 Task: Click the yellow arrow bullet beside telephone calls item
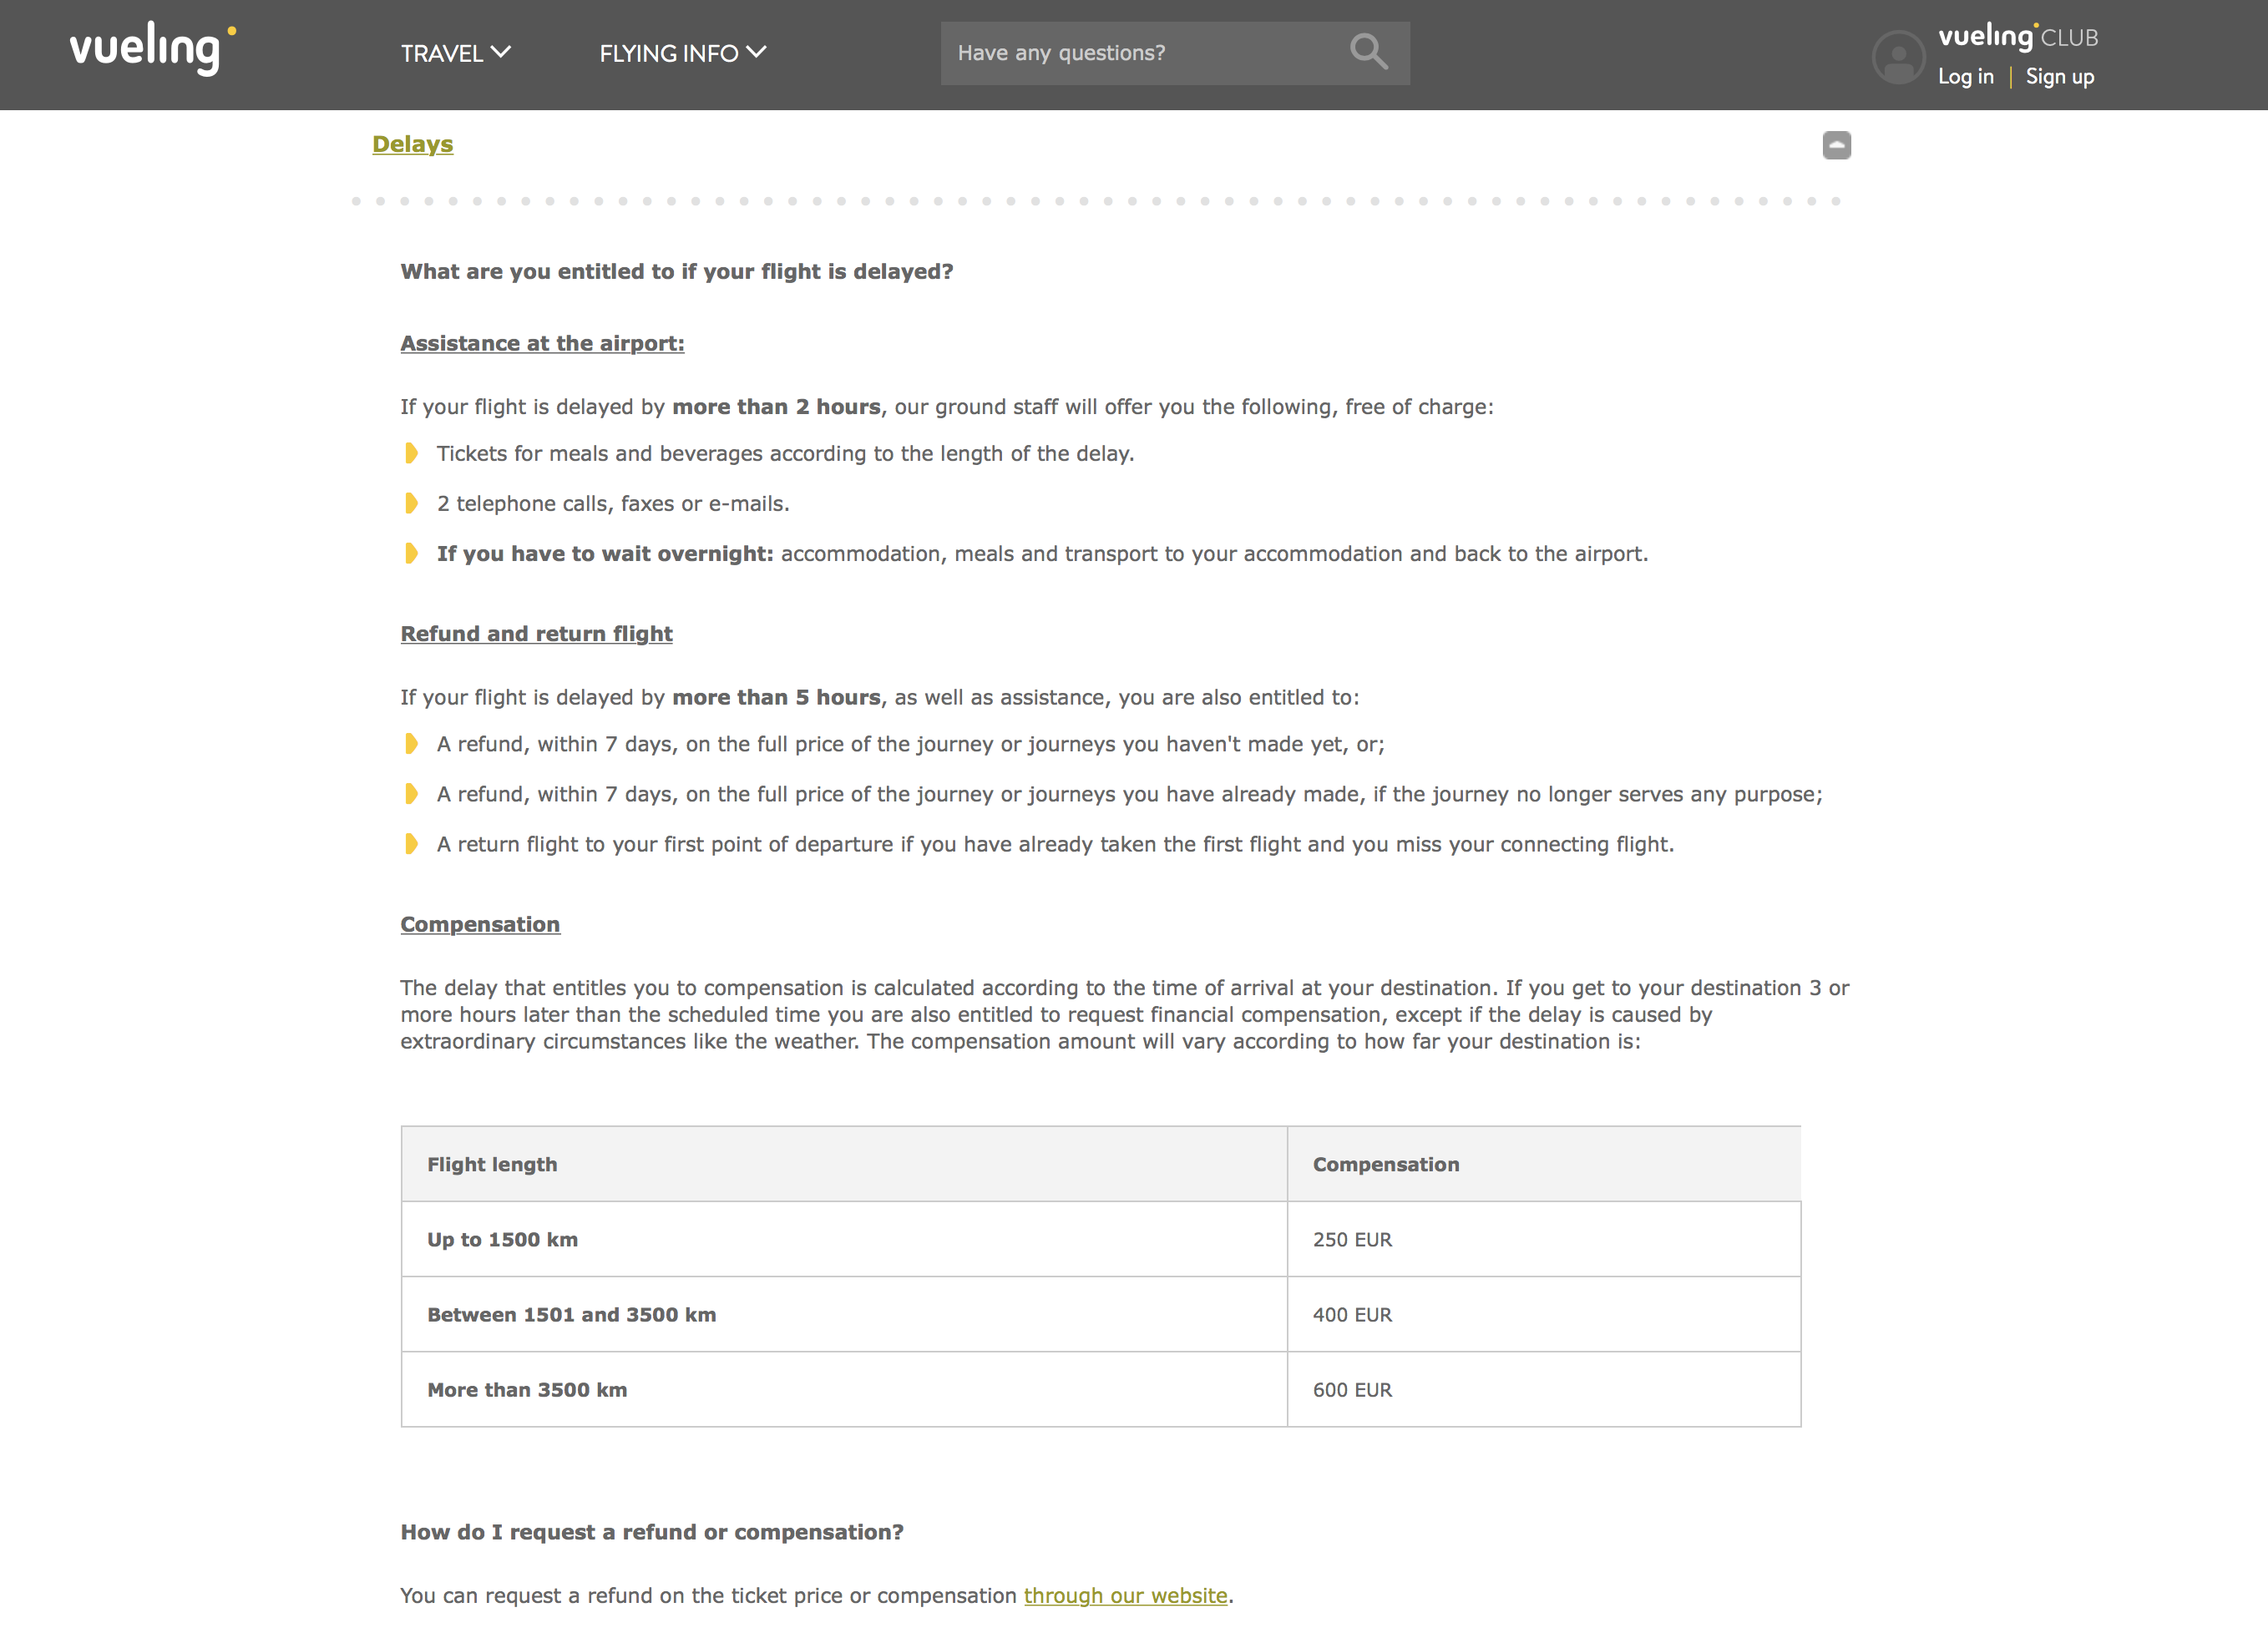[x=411, y=503]
